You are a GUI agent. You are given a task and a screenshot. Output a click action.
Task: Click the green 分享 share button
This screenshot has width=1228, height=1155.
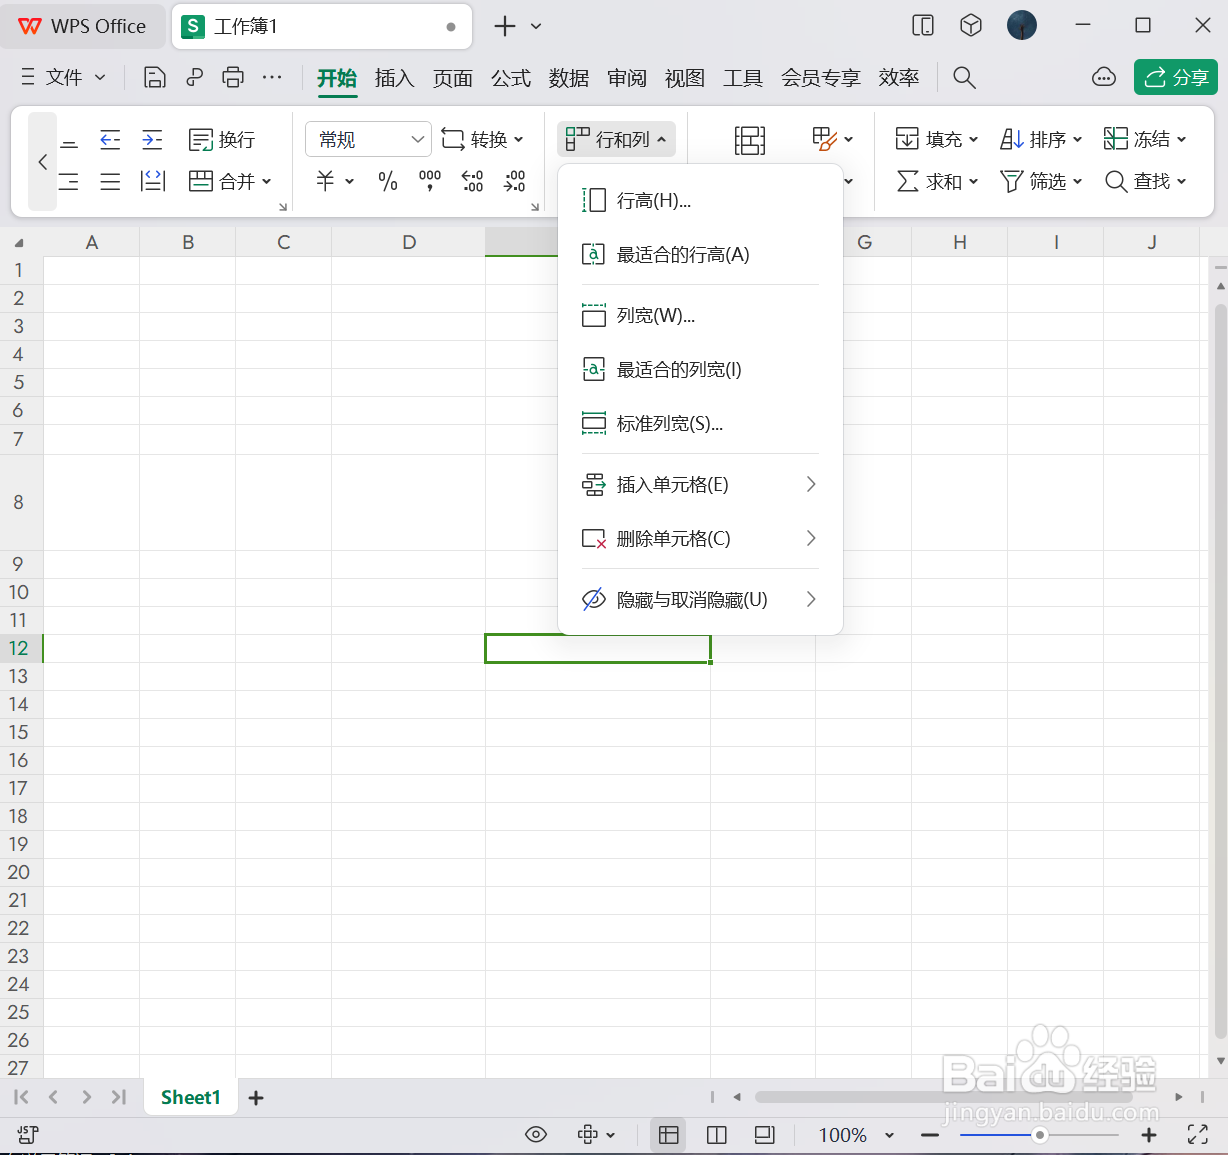[x=1175, y=77]
